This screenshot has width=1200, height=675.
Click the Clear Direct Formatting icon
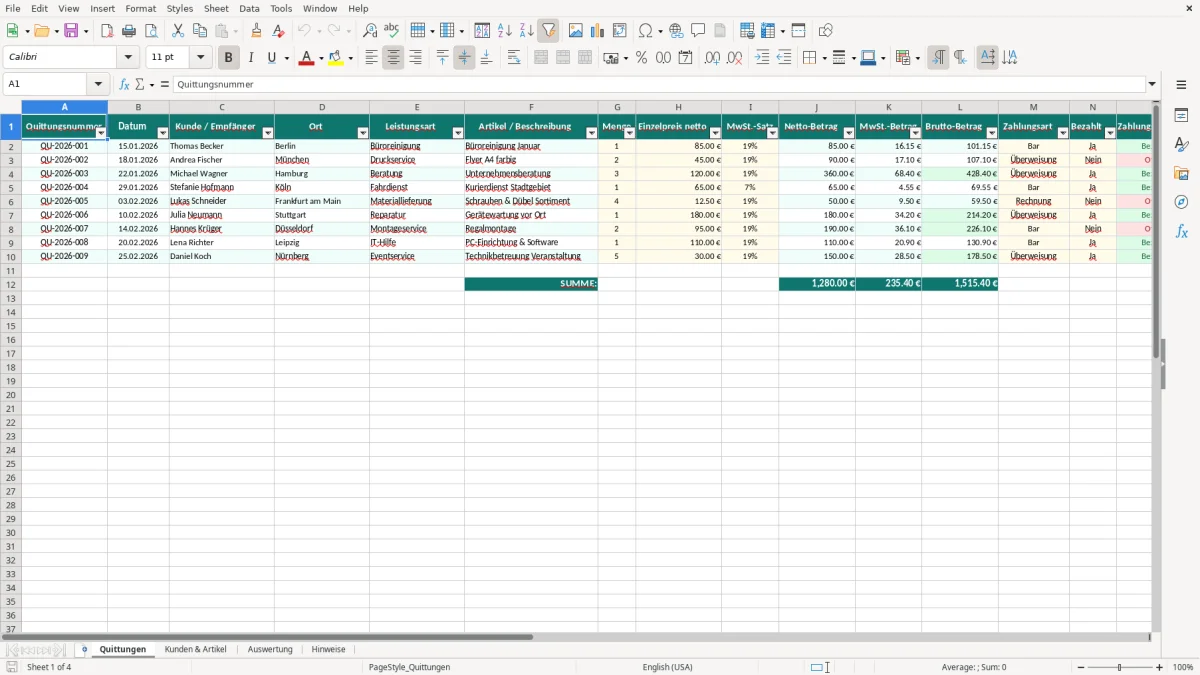[x=278, y=31]
